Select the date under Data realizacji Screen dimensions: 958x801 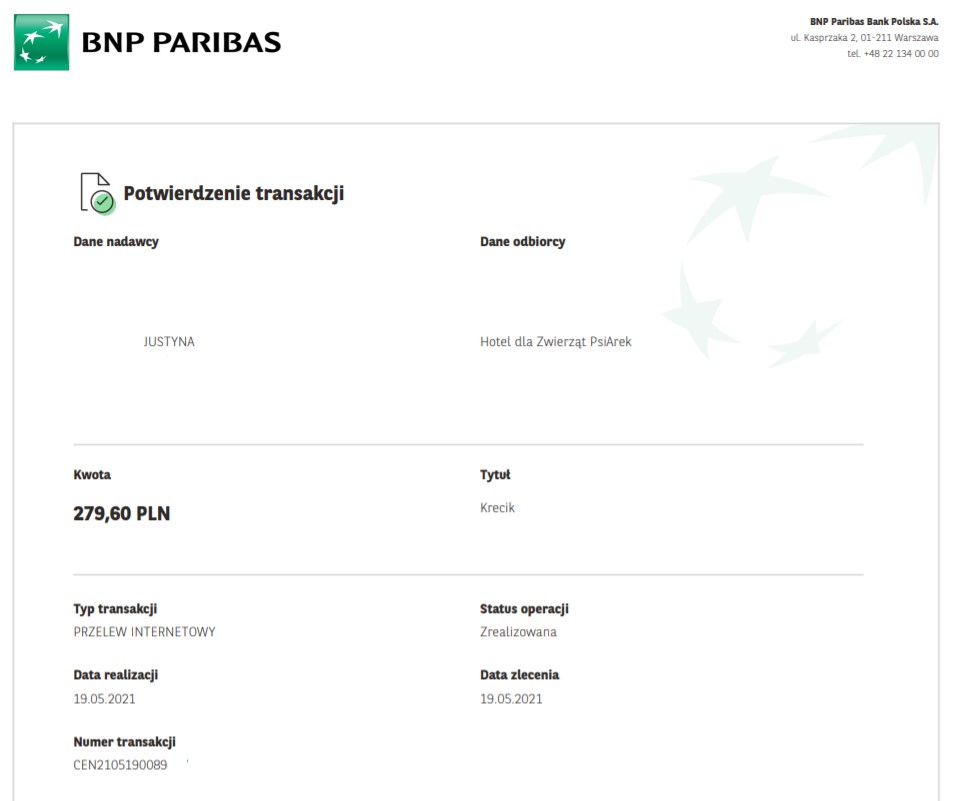click(104, 699)
